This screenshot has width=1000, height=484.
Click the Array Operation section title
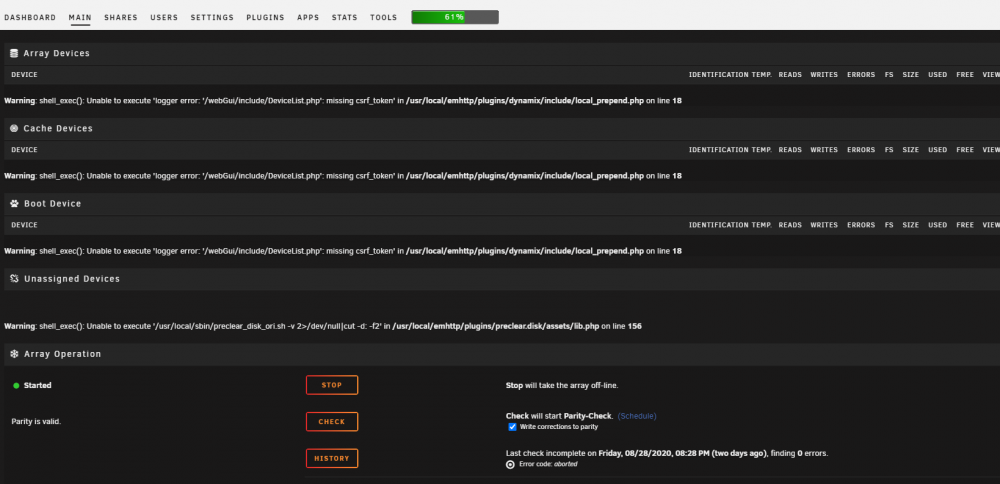(62, 354)
